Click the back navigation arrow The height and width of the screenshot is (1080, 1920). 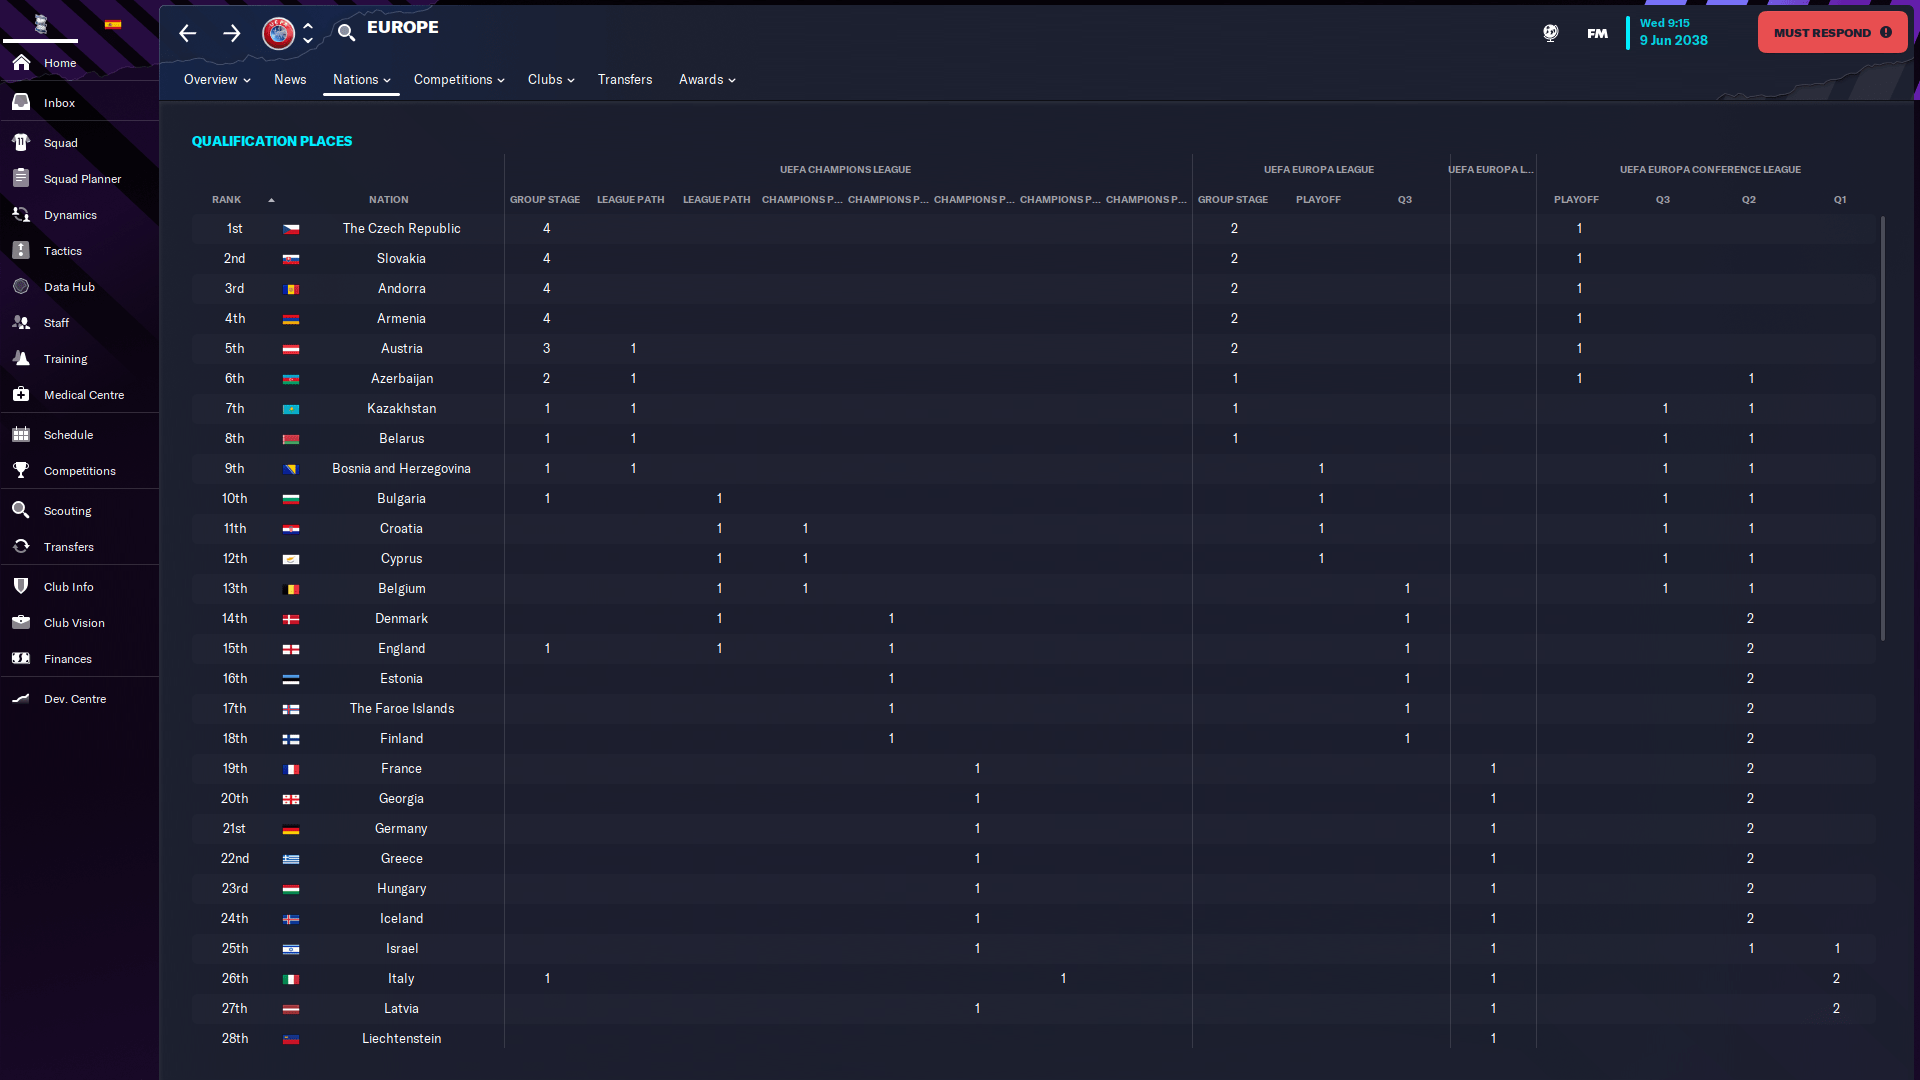coord(187,33)
